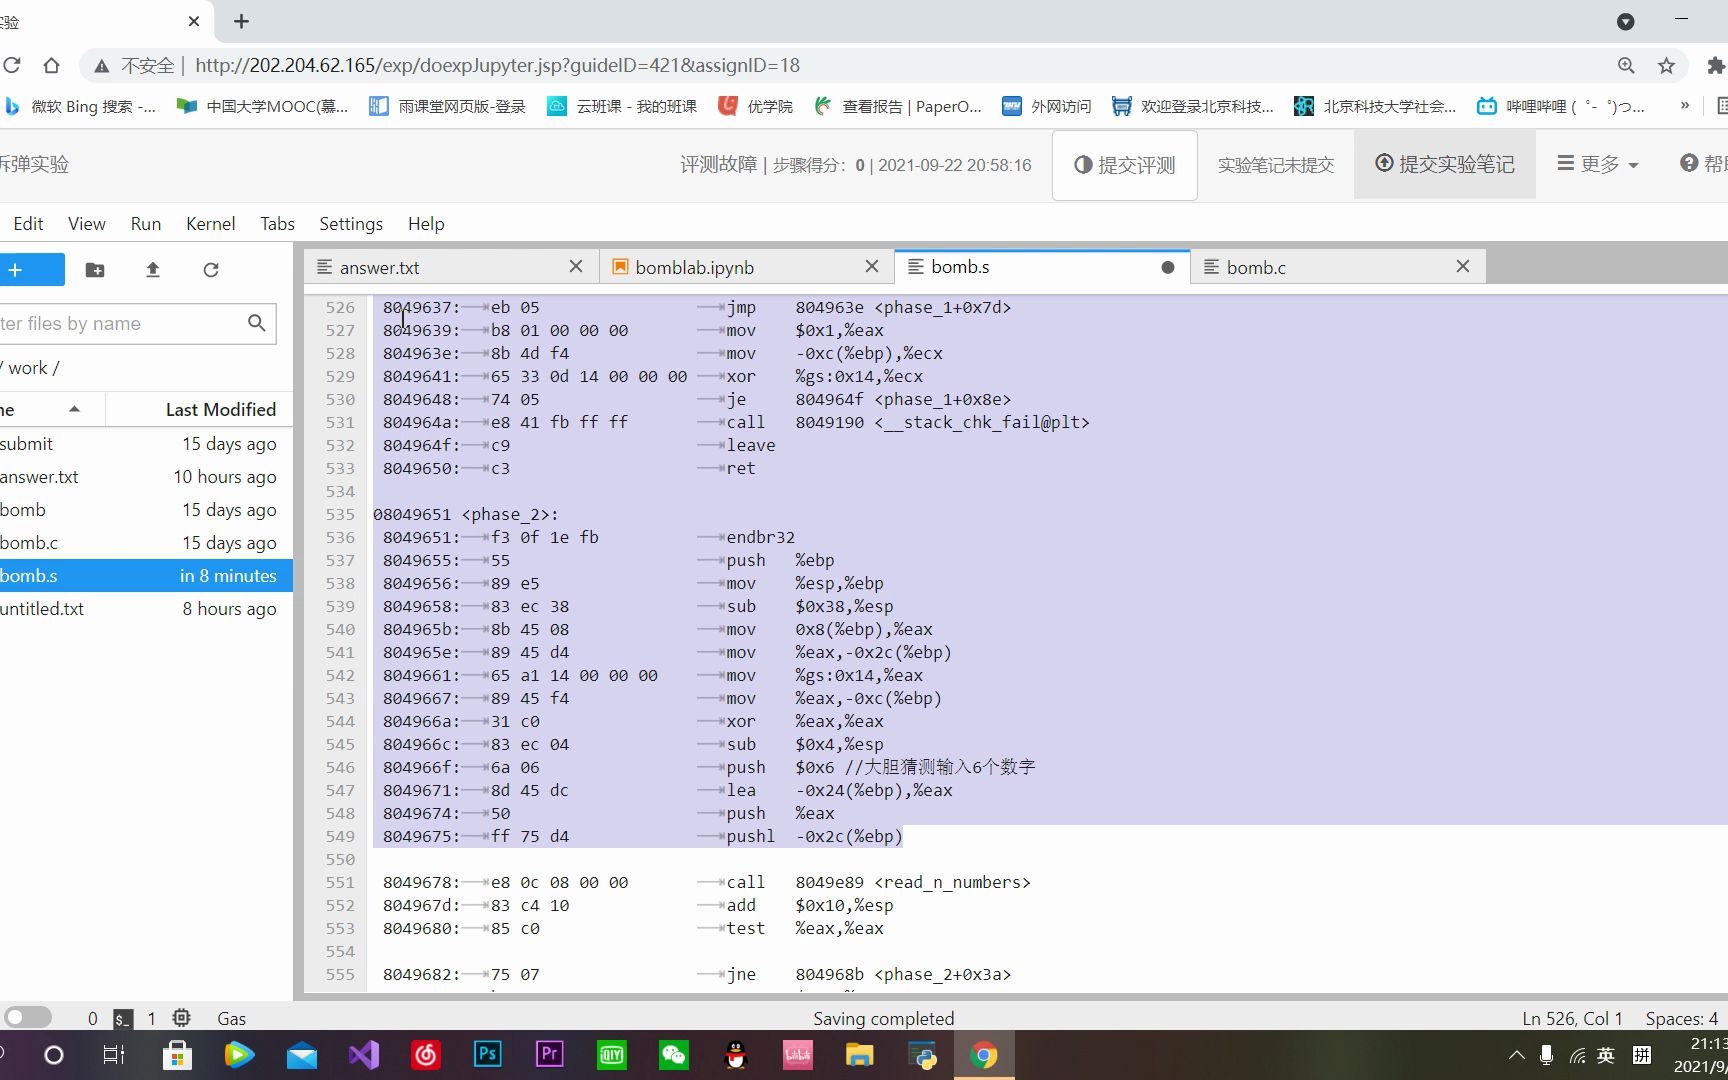1728x1080 pixels.
Task: Click the Spaces: 4 indentation setting
Action: click(x=1681, y=1018)
